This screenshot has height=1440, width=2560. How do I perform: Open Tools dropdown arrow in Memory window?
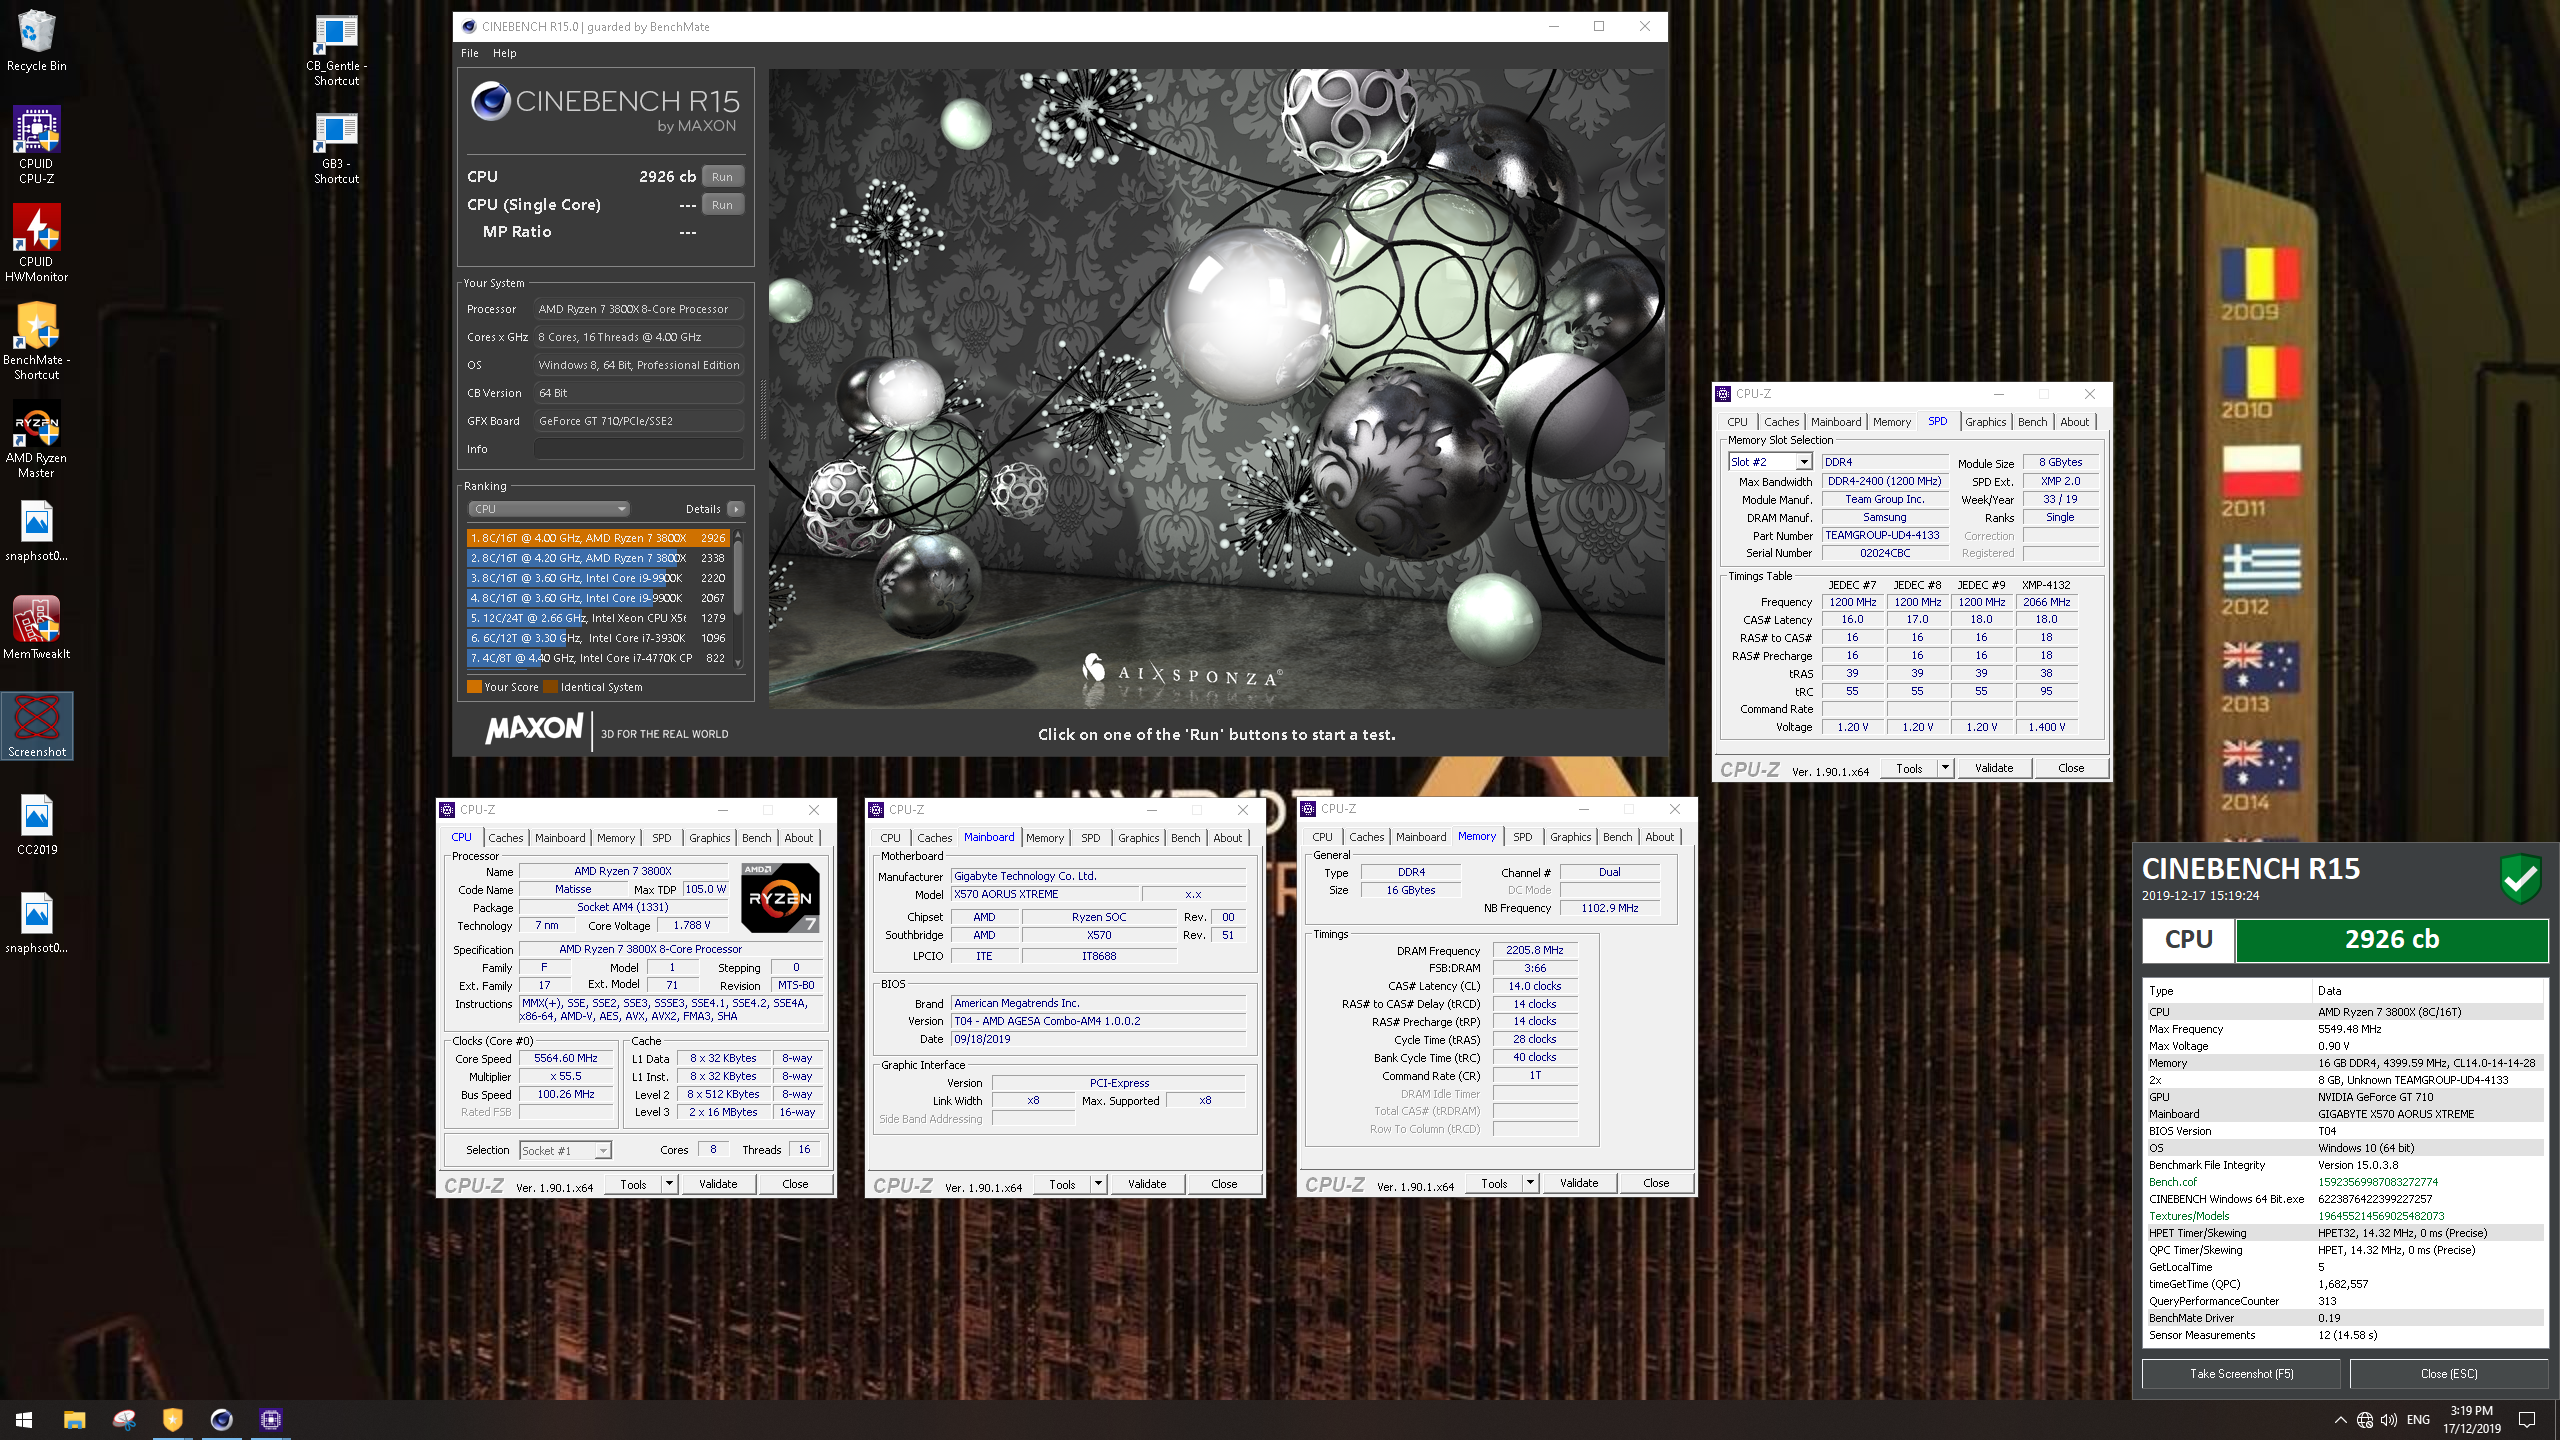click(1530, 1183)
